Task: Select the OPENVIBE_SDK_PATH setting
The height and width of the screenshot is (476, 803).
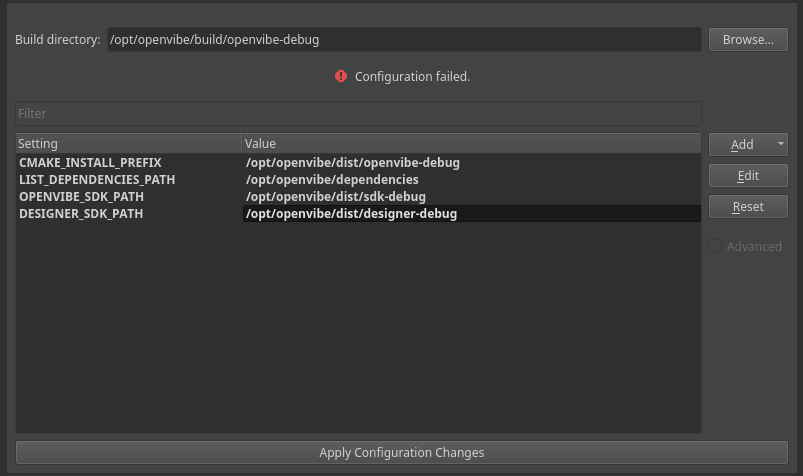Action: (81, 196)
